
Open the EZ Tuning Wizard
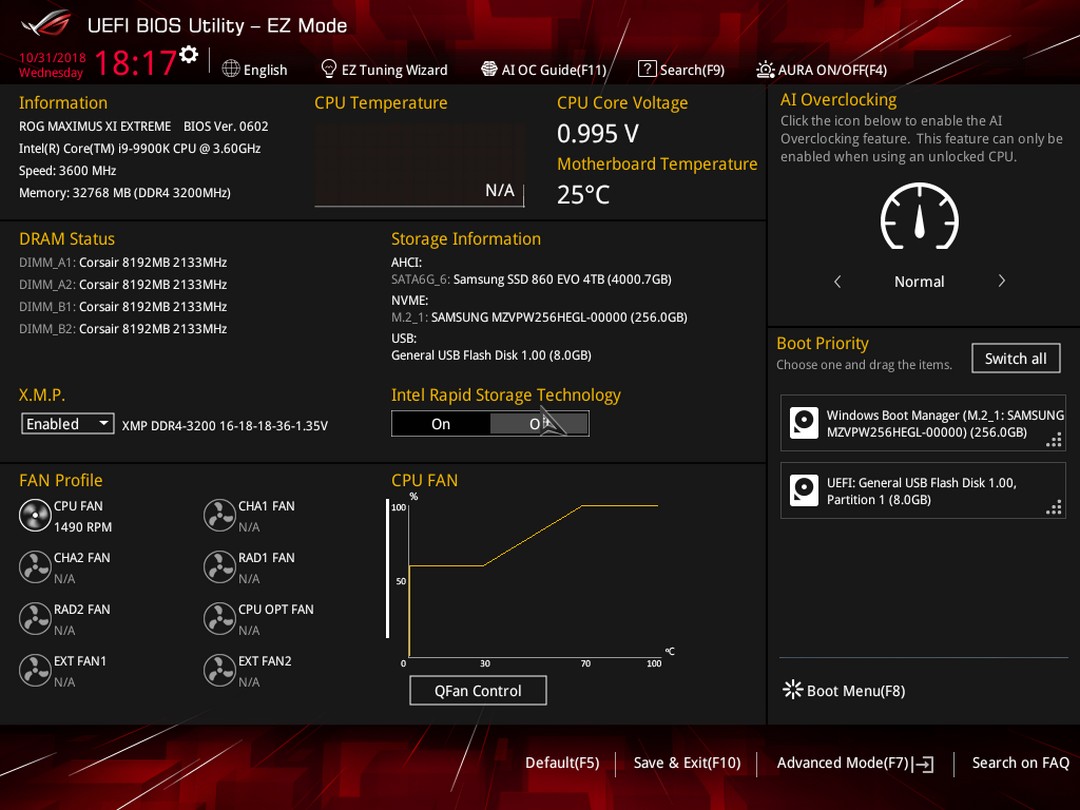tap(384, 70)
